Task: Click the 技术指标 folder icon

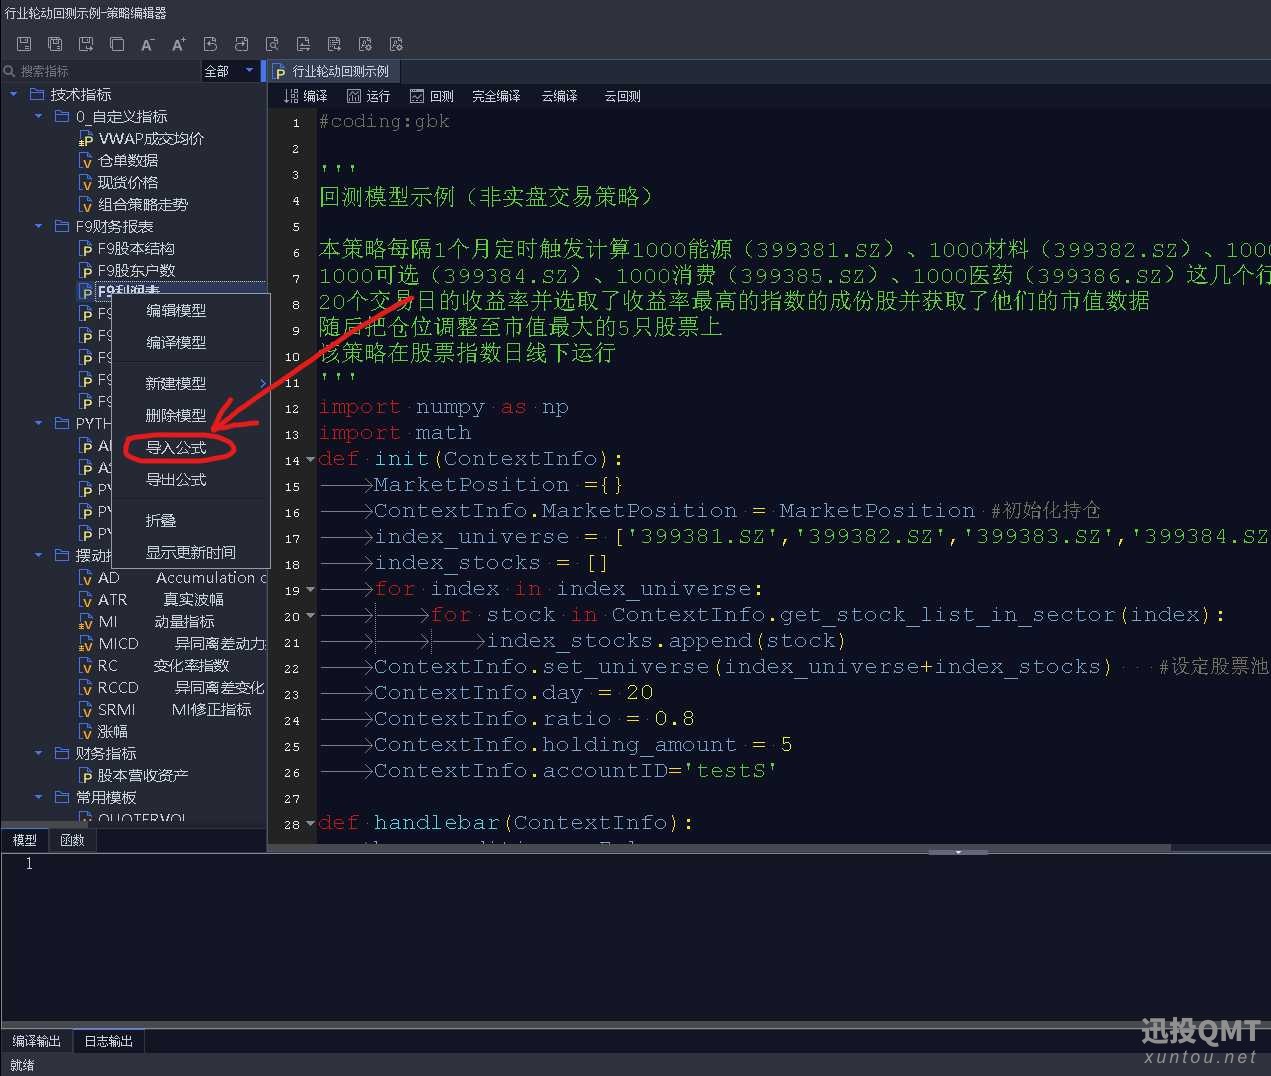Action: click(37, 94)
